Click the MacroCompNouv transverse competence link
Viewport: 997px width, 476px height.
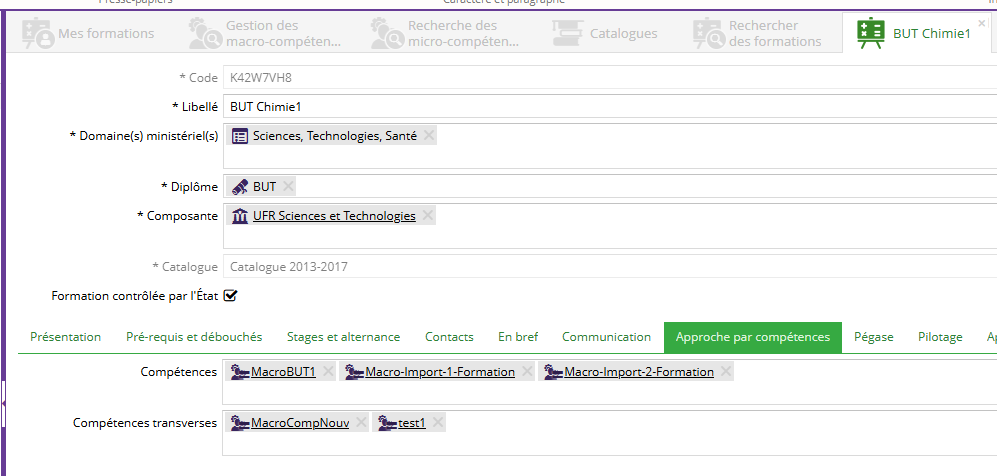coord(300,423)
